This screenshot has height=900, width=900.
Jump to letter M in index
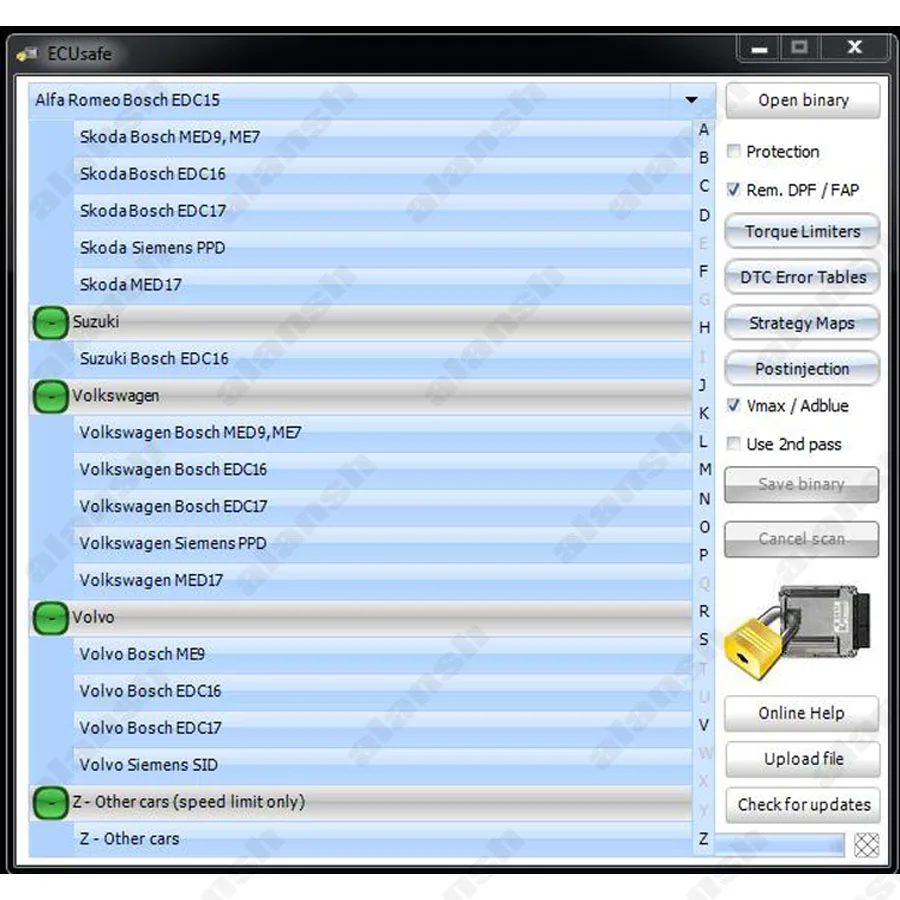(705, 470)
